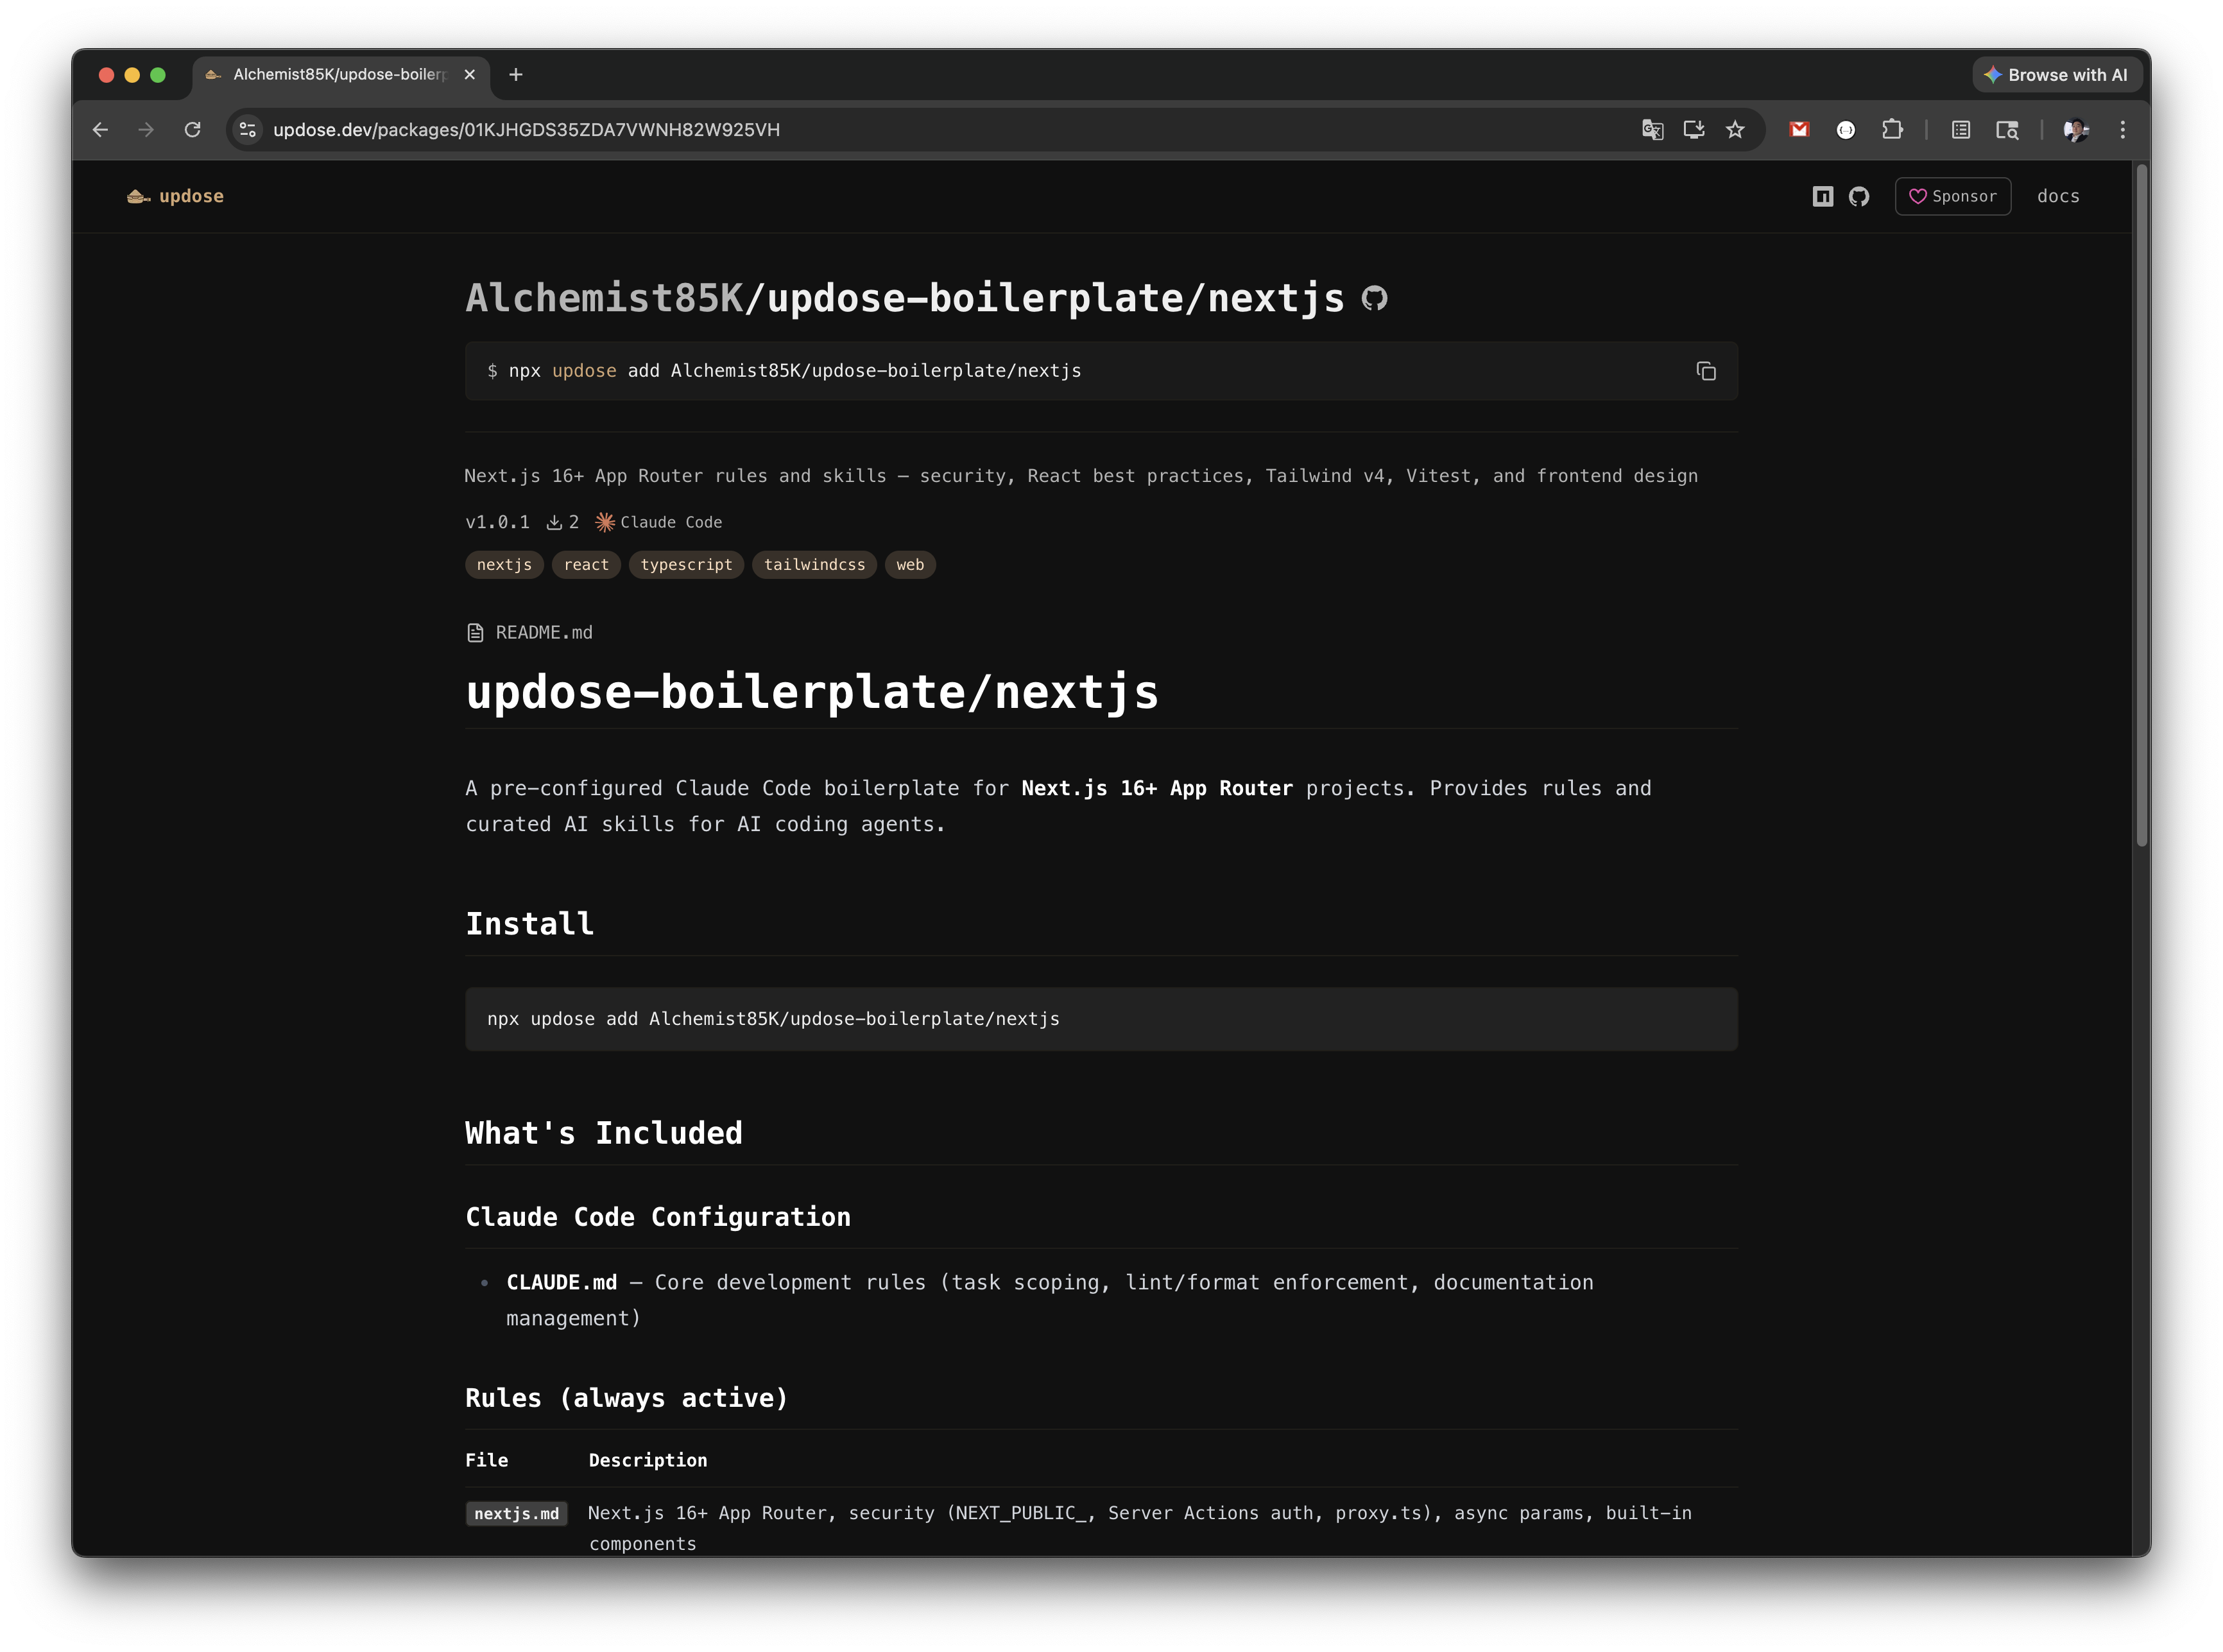Viewport: 2223px width, 1652px height.
Task: Click inside the browser address bar
Action: click(x=700, y=129)
